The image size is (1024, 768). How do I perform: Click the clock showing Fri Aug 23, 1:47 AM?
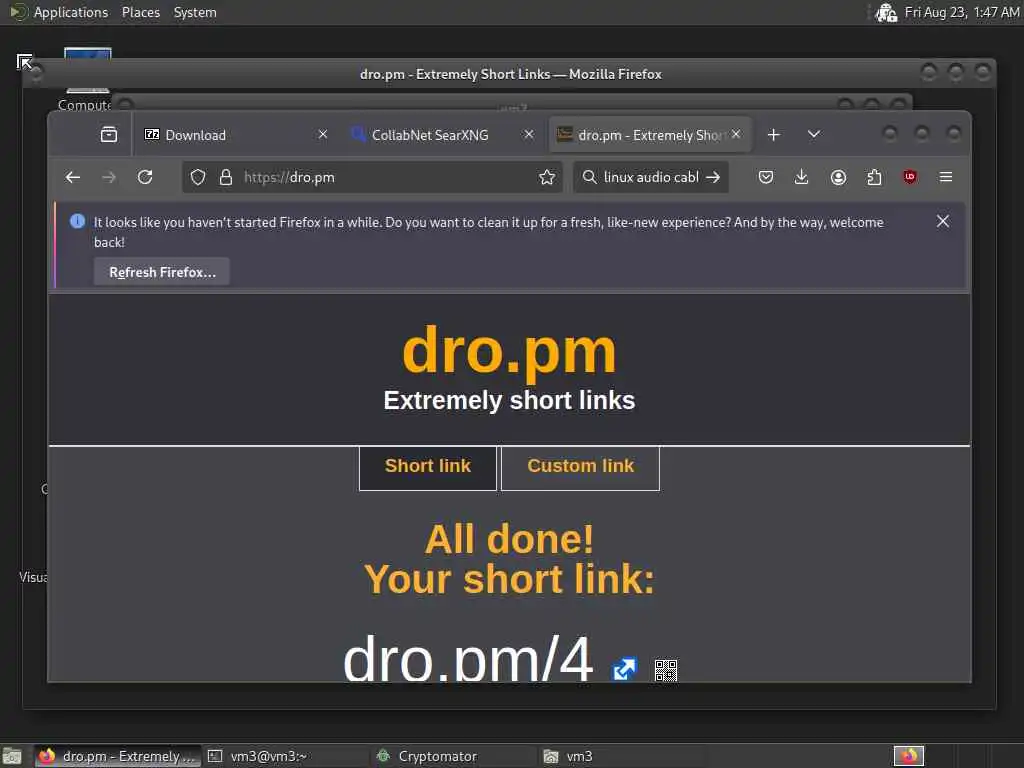tap(961, 12)
